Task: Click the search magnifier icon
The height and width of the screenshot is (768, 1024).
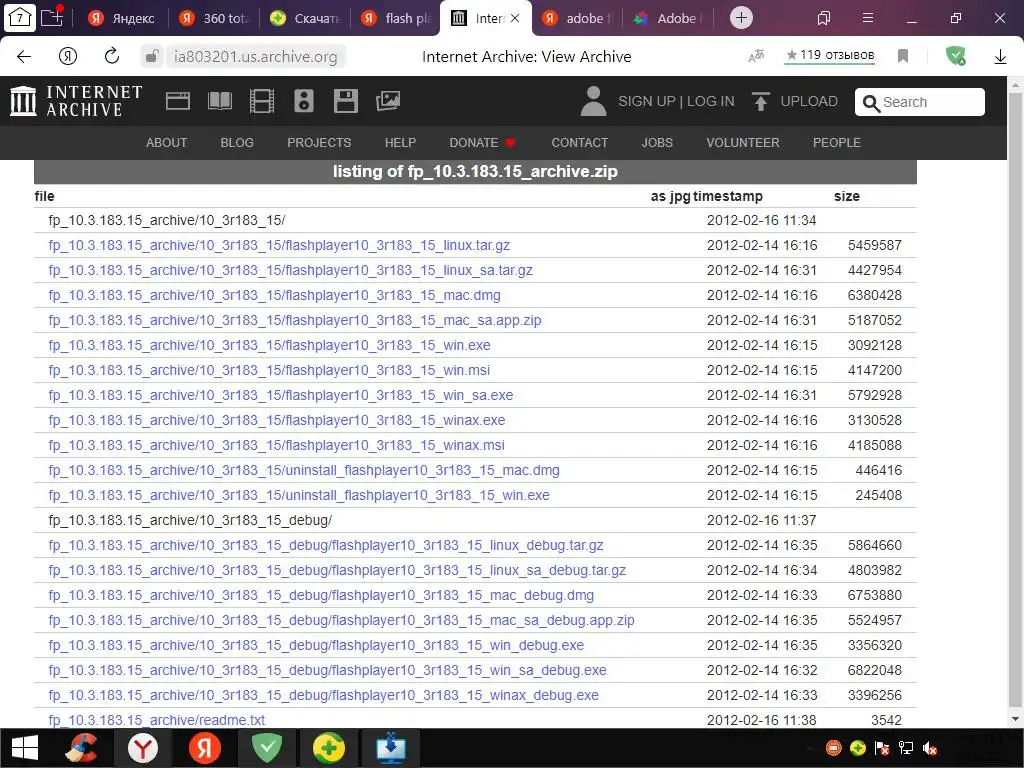Action: pos(871,103)
